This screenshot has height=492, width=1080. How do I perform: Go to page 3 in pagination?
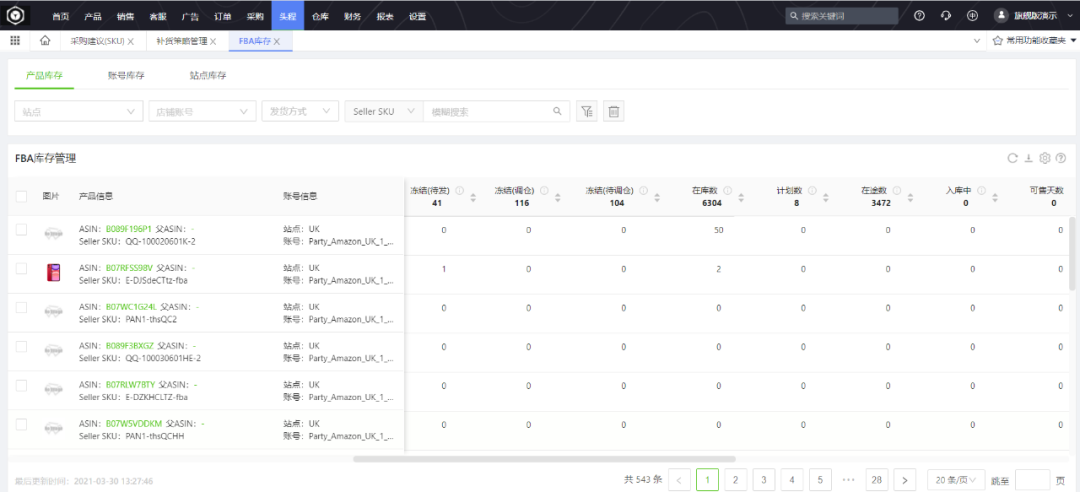pyautogui.click(x=763, y=480)
